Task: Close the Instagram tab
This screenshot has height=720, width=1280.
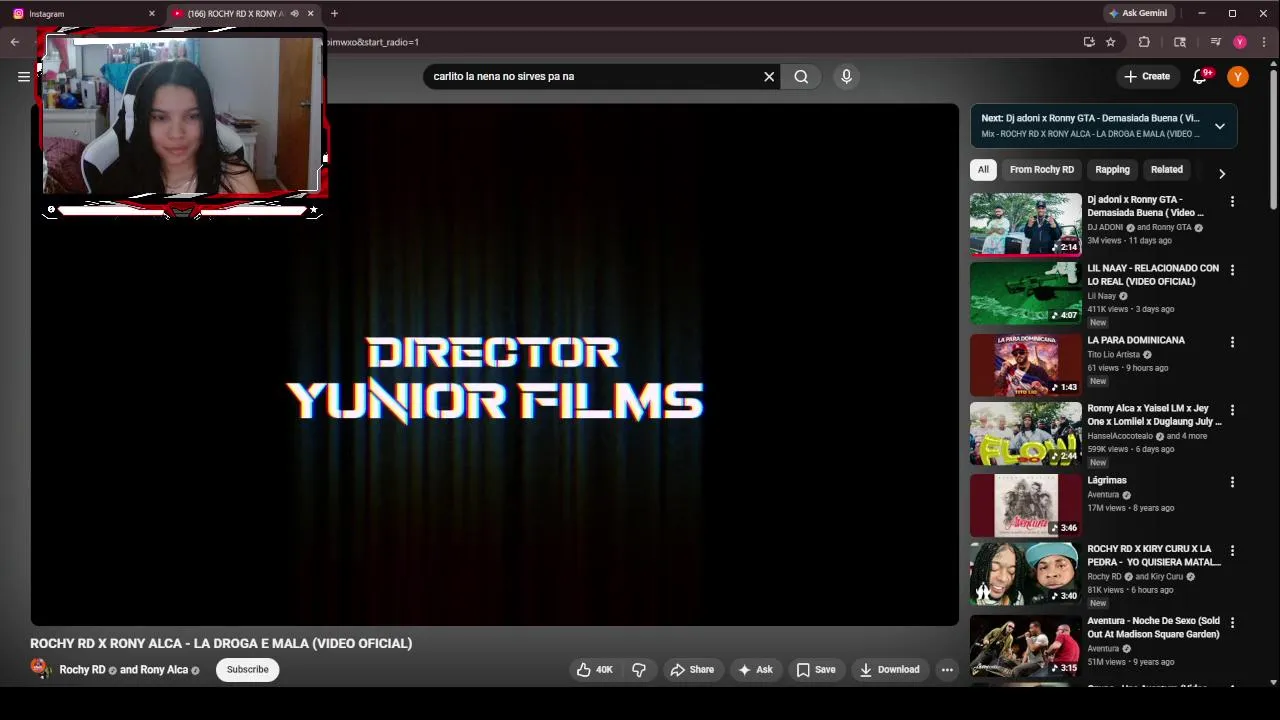Action: pyautogui.click(x=152, y=14)
